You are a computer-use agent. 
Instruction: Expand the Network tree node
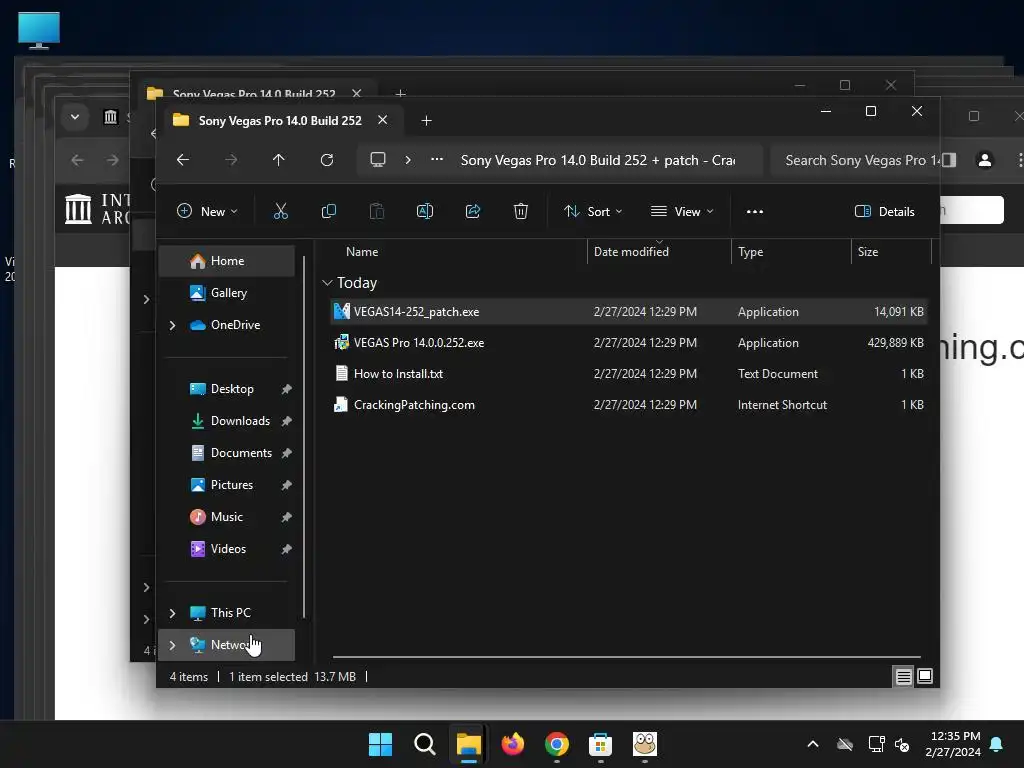tap(172, 645)
